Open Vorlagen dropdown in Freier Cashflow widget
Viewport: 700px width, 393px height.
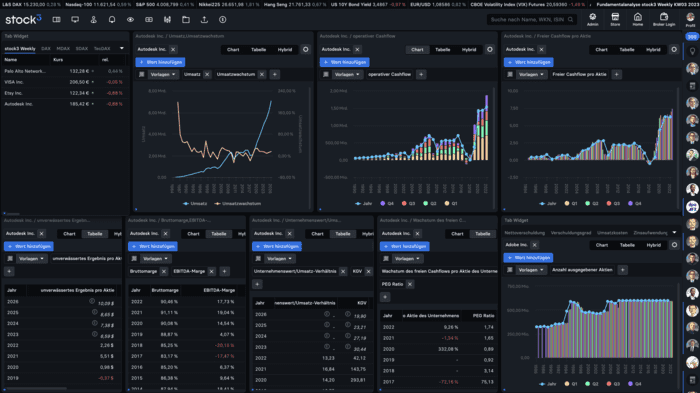coord(531,75)
